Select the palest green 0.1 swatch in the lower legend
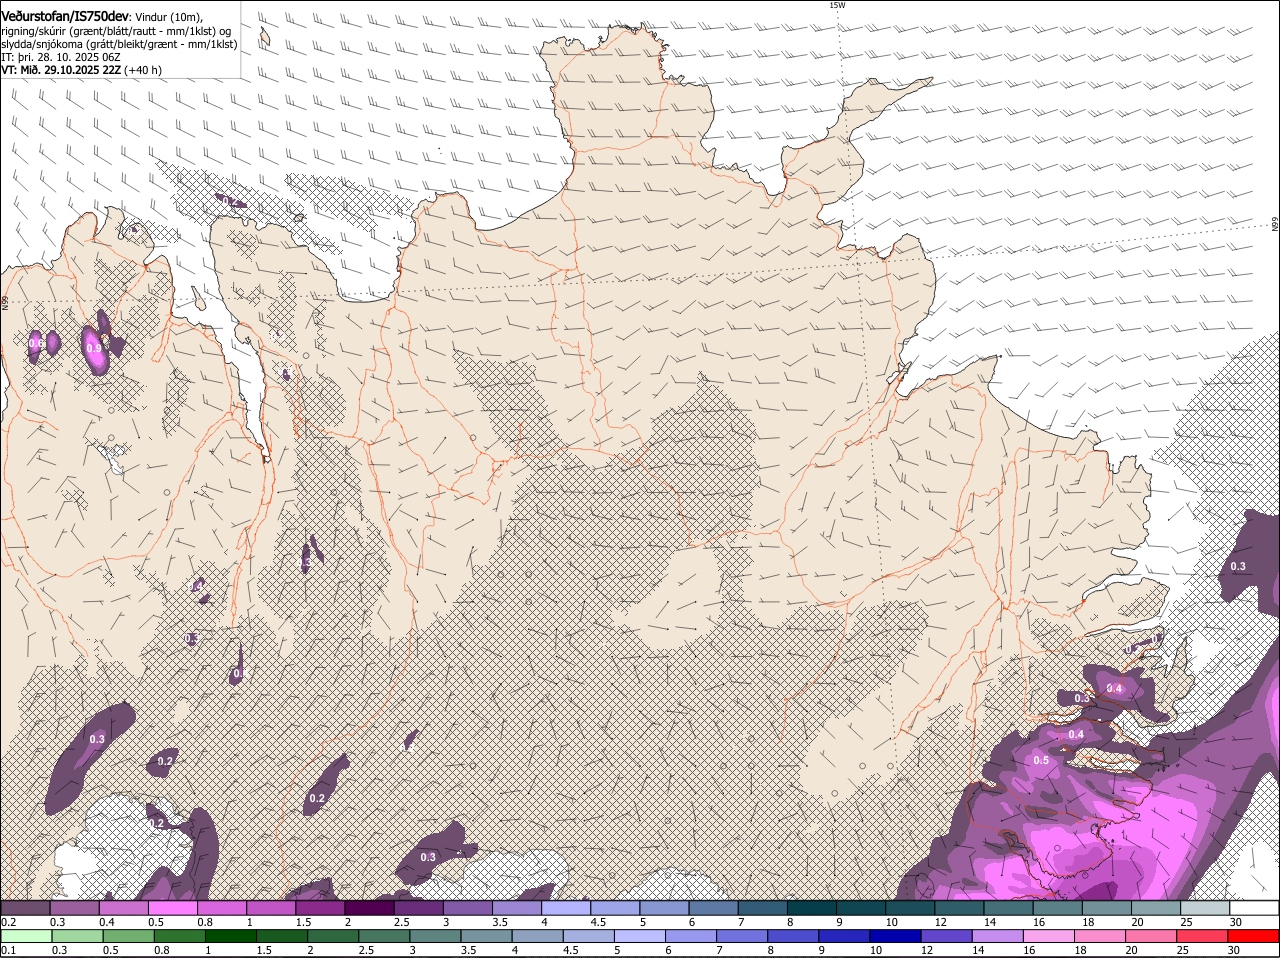1280x958 pixels. [26, 936]
